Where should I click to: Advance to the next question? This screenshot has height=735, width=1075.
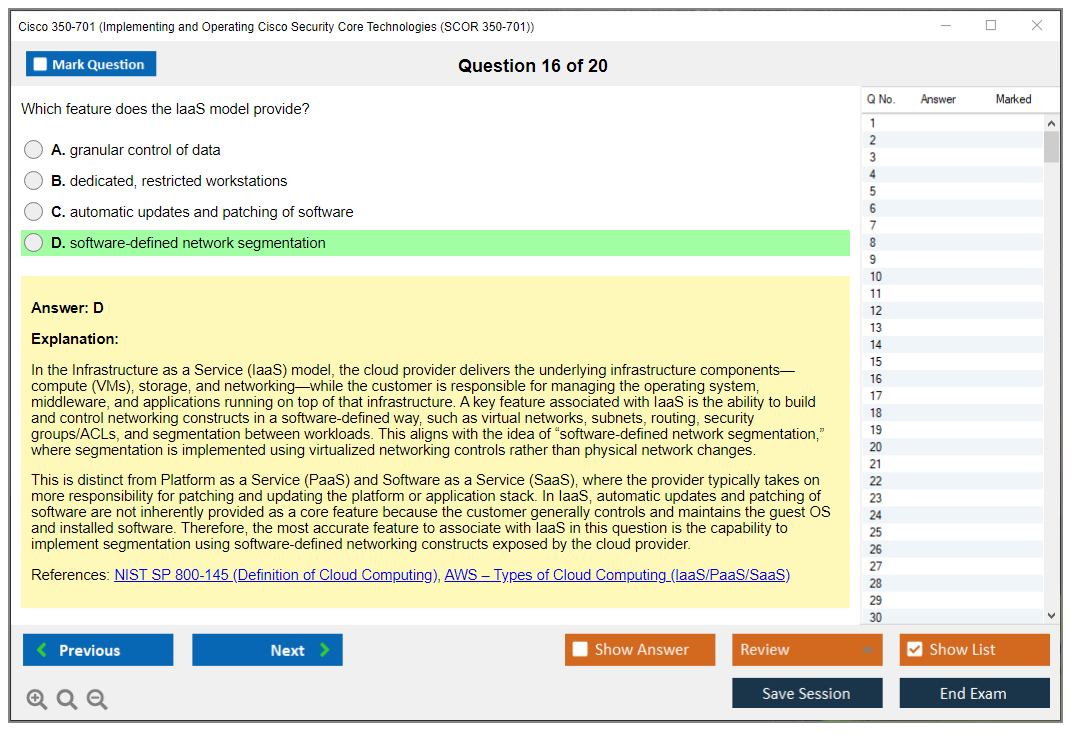pos(267,650)
